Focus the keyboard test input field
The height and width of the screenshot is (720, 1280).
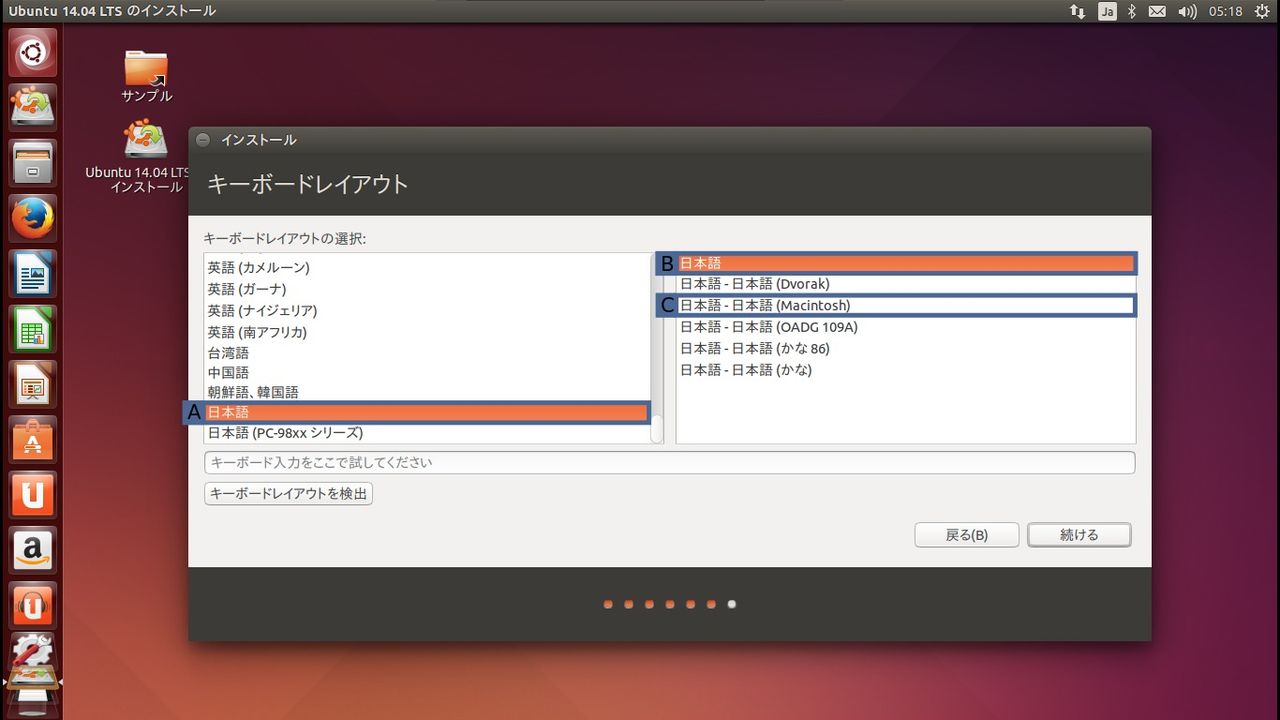[669, 462]
